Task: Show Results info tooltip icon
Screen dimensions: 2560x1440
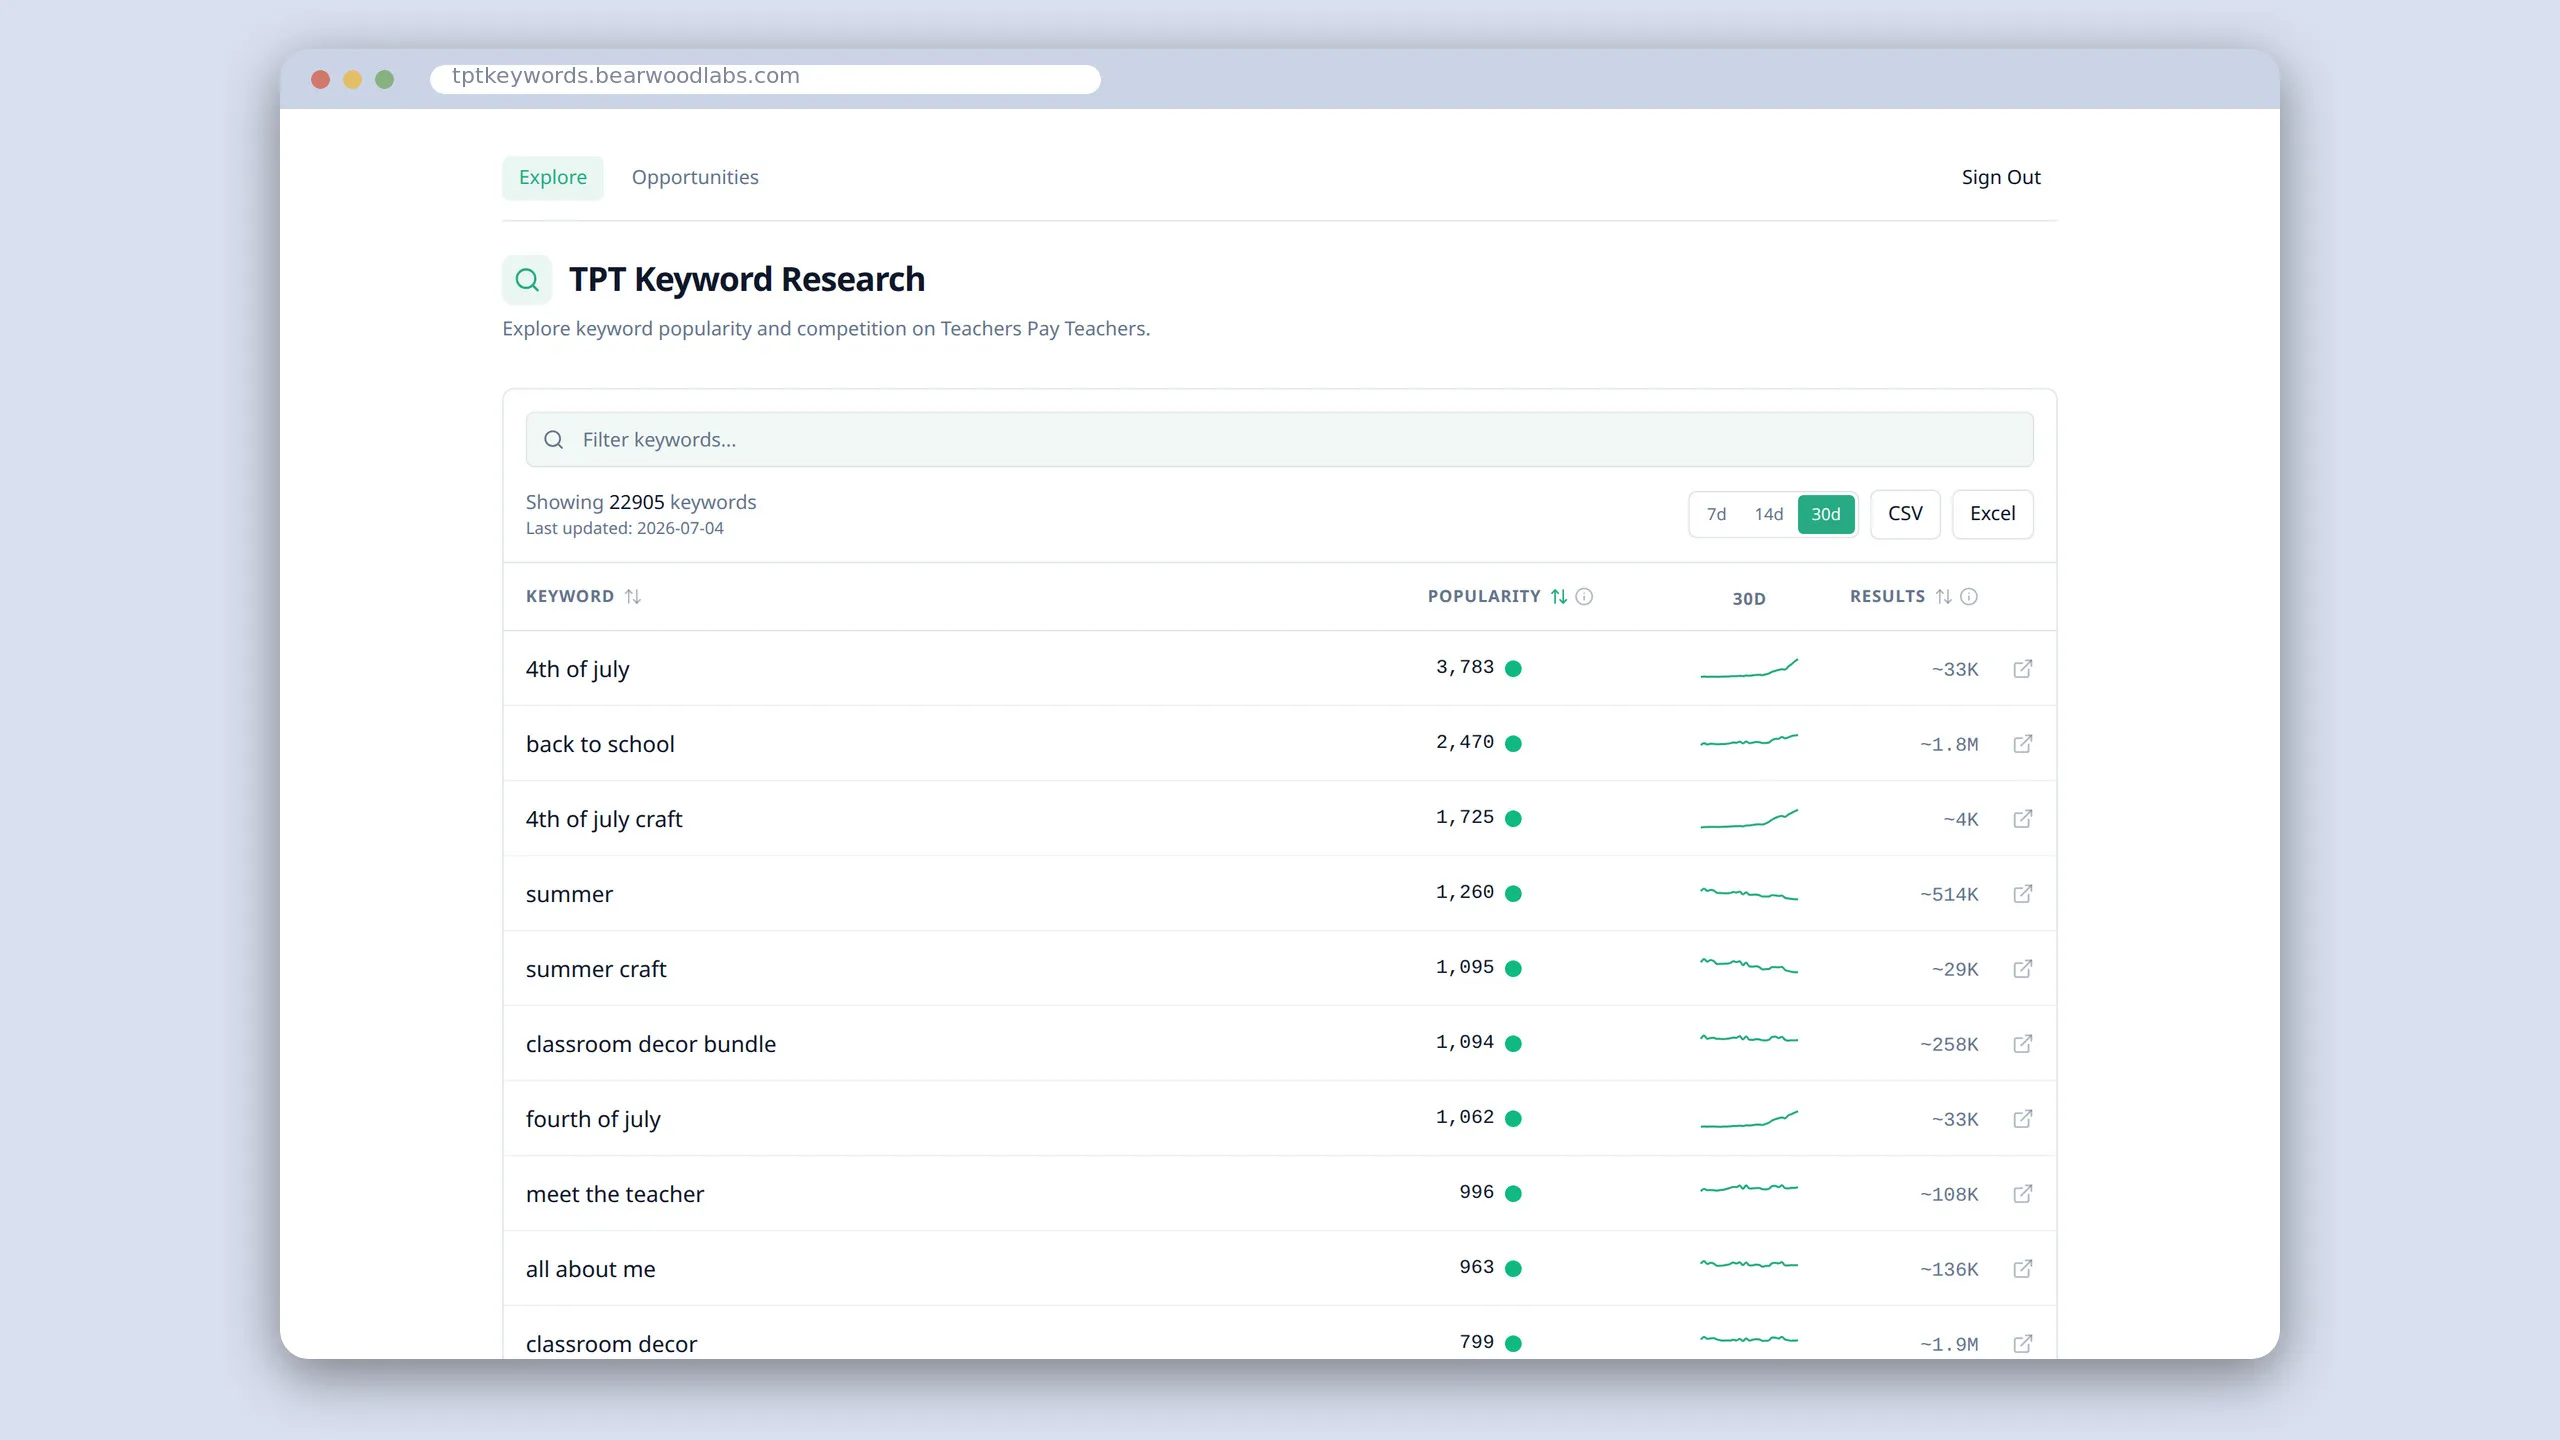Action: [1969, 597]
